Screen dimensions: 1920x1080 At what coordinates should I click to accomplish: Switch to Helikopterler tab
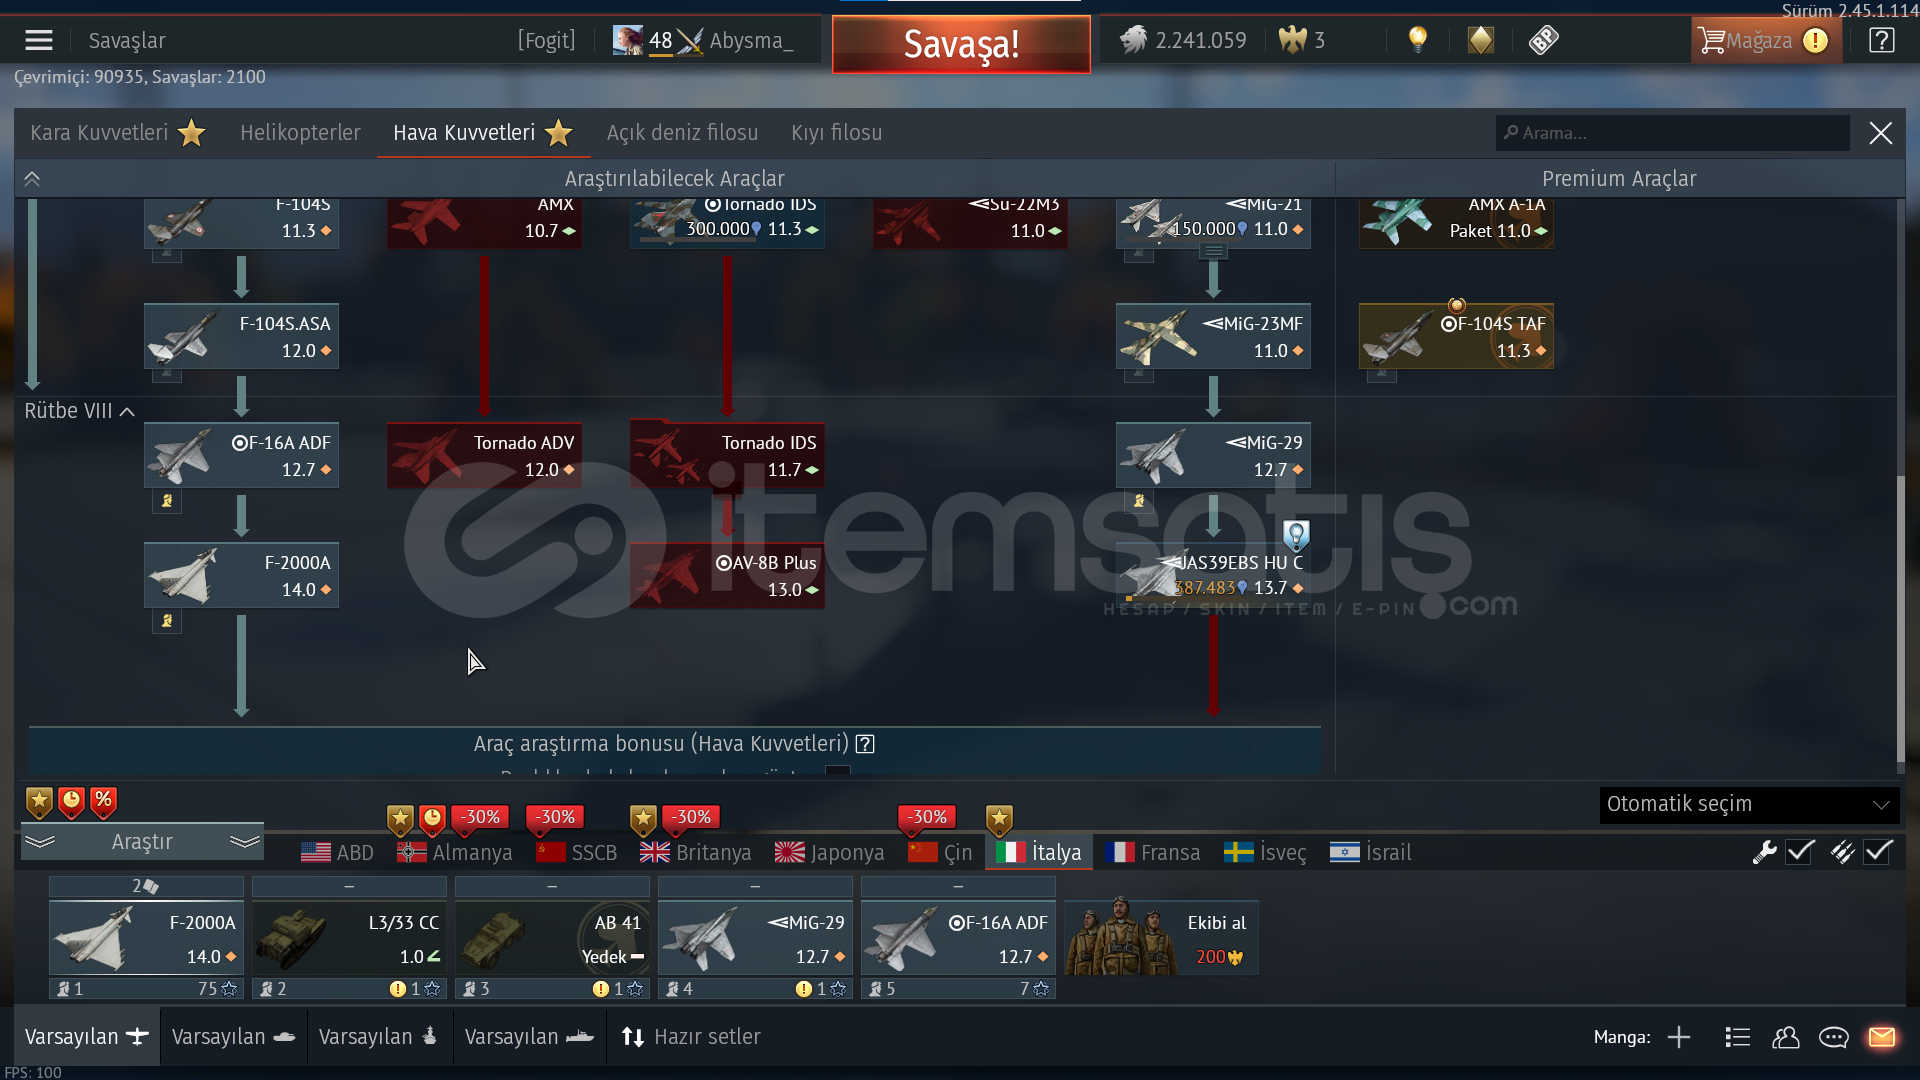coord(300,133)
